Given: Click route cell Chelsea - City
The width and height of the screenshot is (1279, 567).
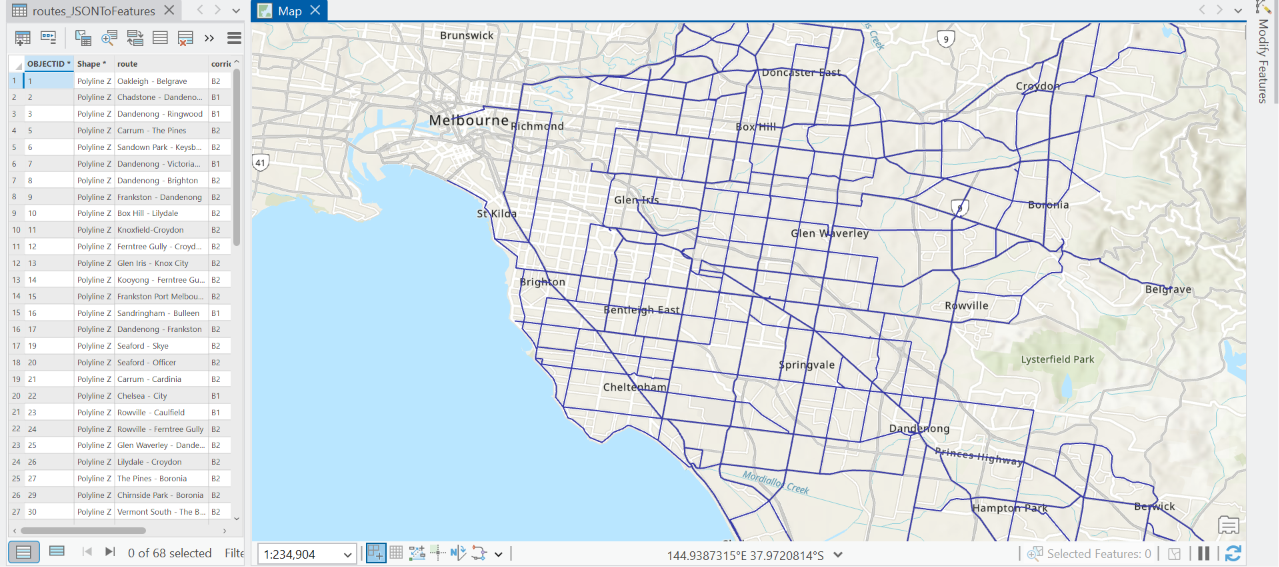Looking at the screenshot, I should [x=161, y=395].
